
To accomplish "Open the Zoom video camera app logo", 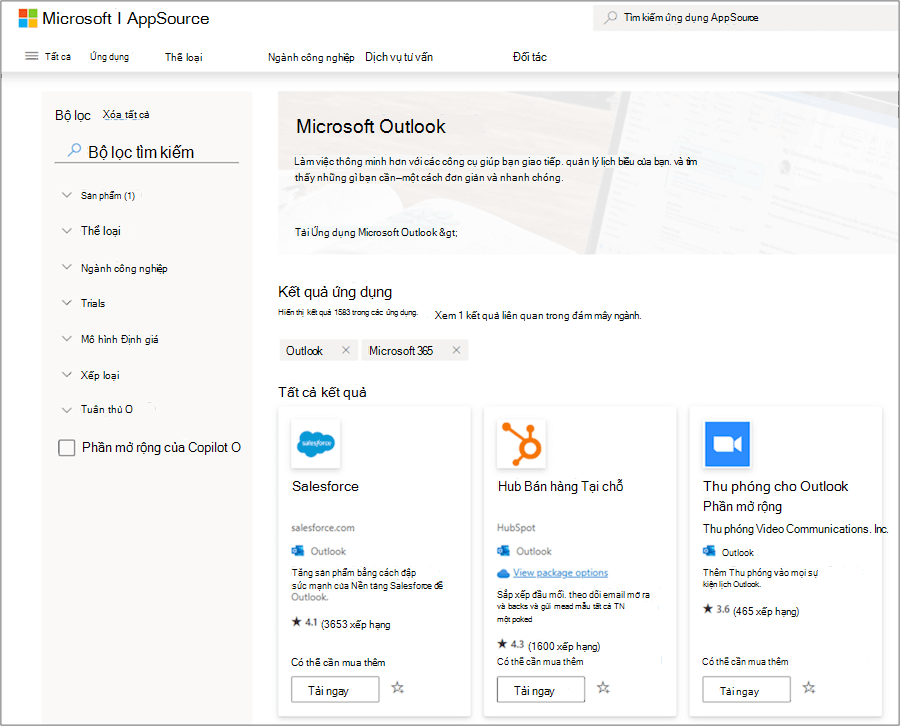I will tap(727, 444).
